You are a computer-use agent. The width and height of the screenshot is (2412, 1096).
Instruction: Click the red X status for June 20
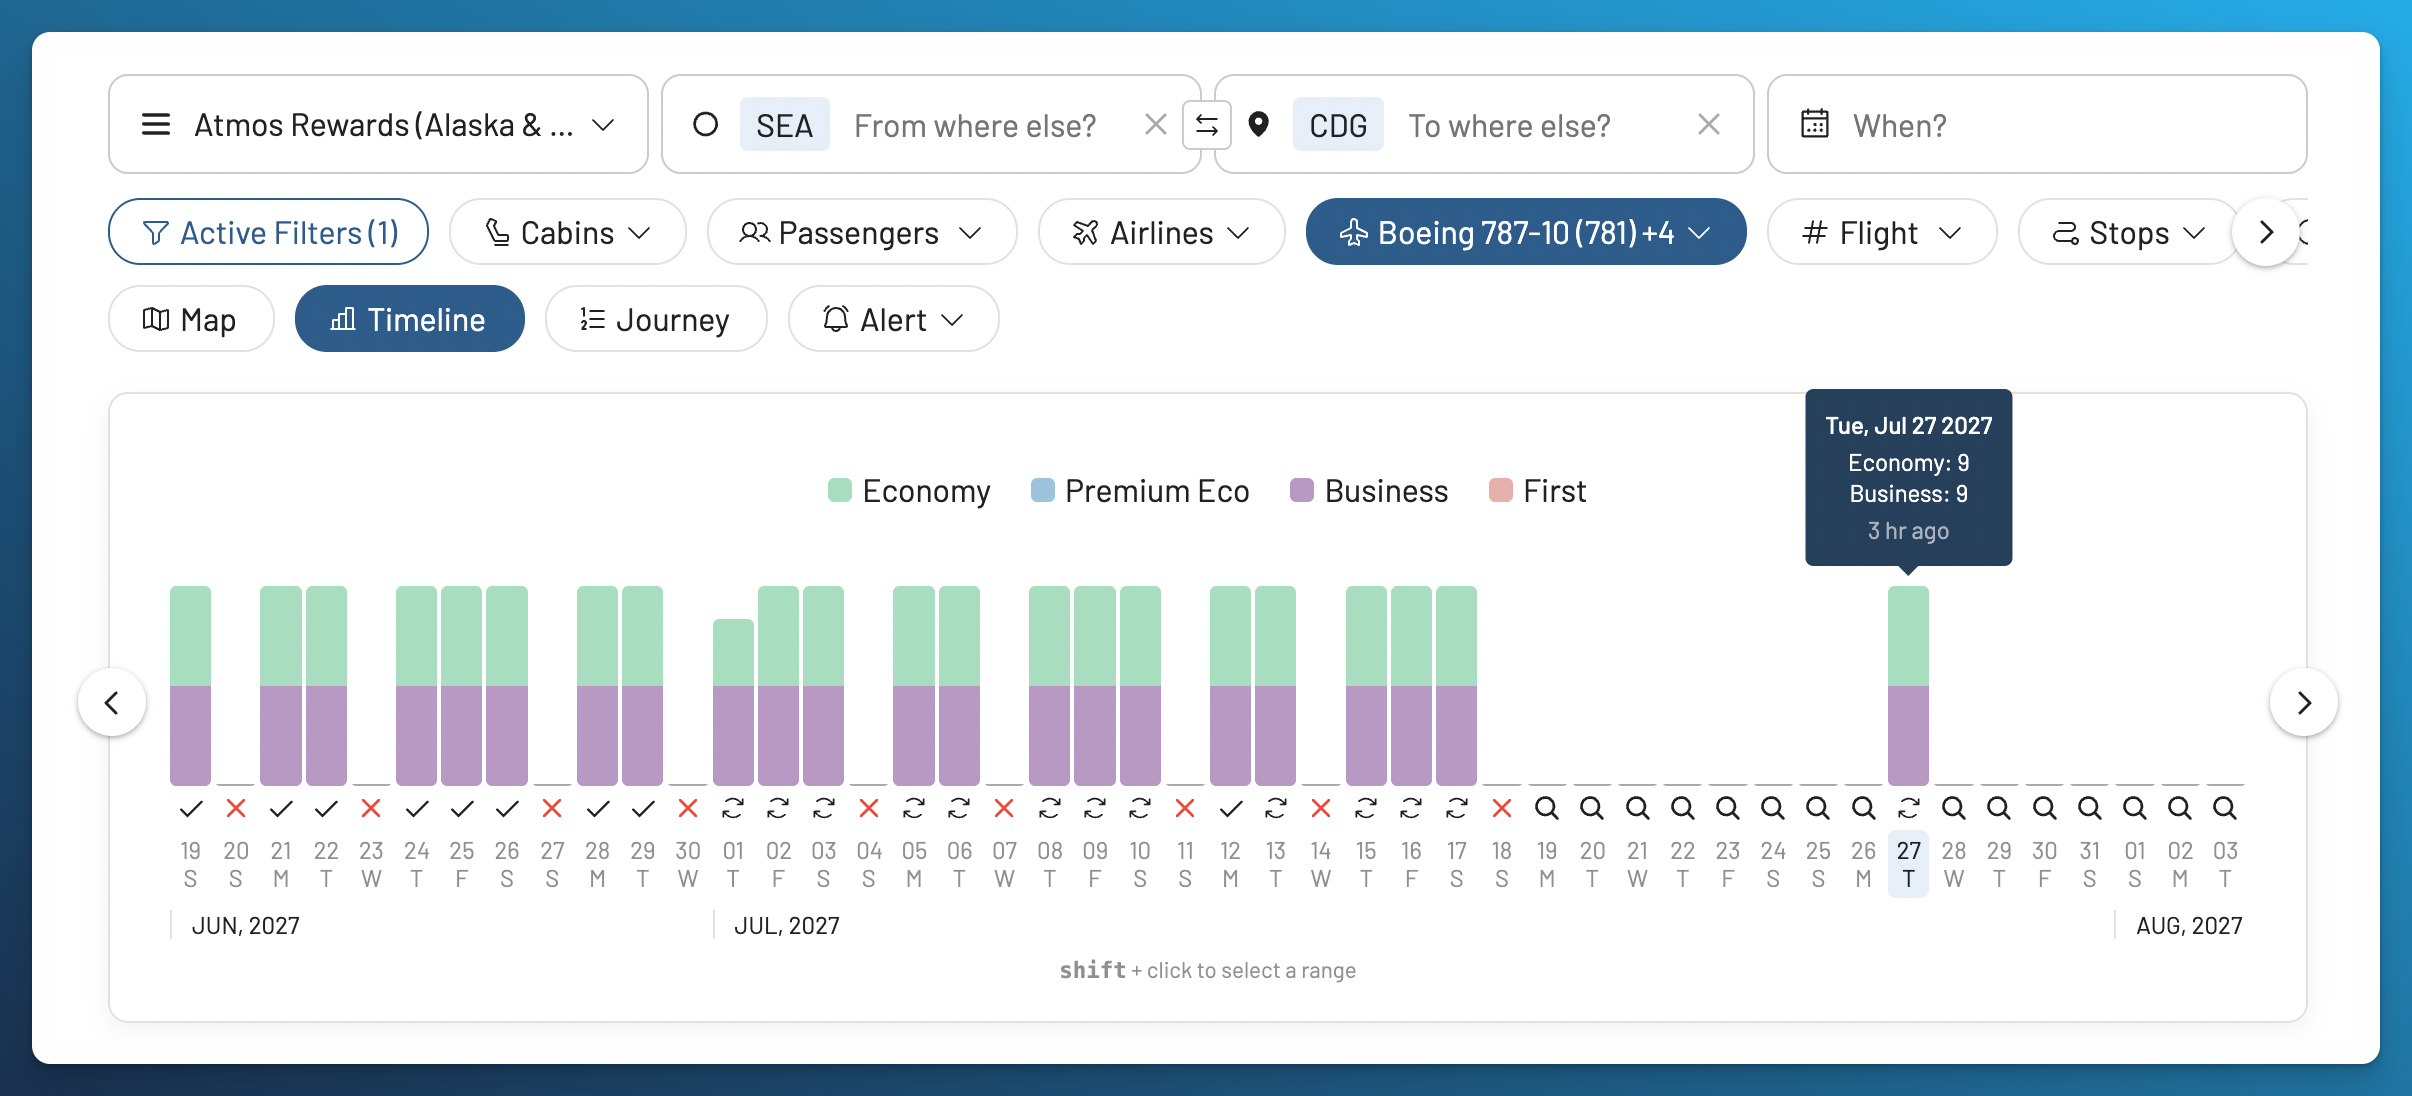236,808
